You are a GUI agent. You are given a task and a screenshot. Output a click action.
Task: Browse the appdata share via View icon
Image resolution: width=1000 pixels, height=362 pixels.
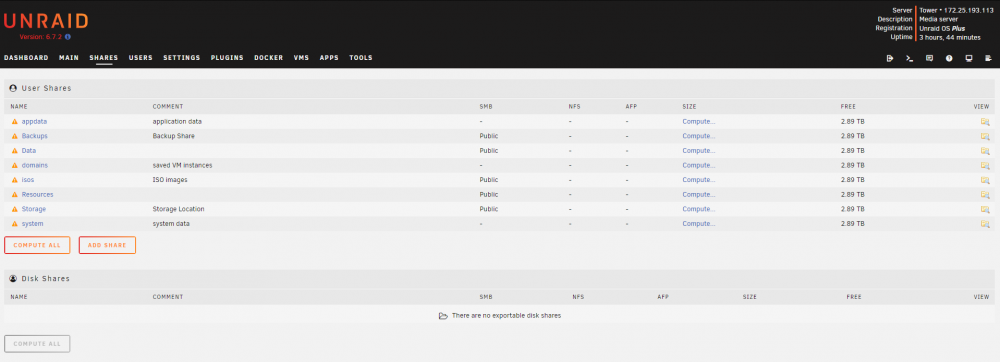pos(985,121)
